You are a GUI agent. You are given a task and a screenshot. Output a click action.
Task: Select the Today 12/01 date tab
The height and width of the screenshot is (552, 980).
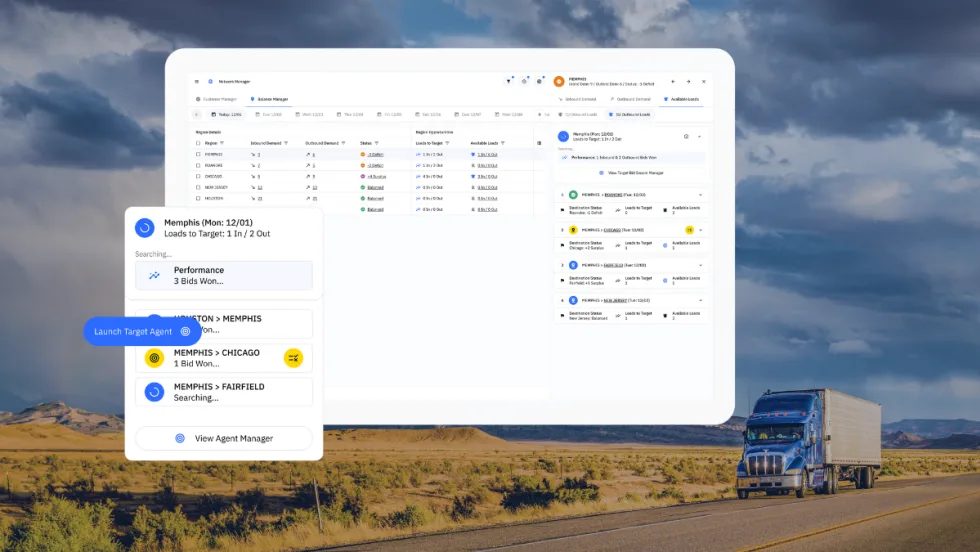point(226,114)
